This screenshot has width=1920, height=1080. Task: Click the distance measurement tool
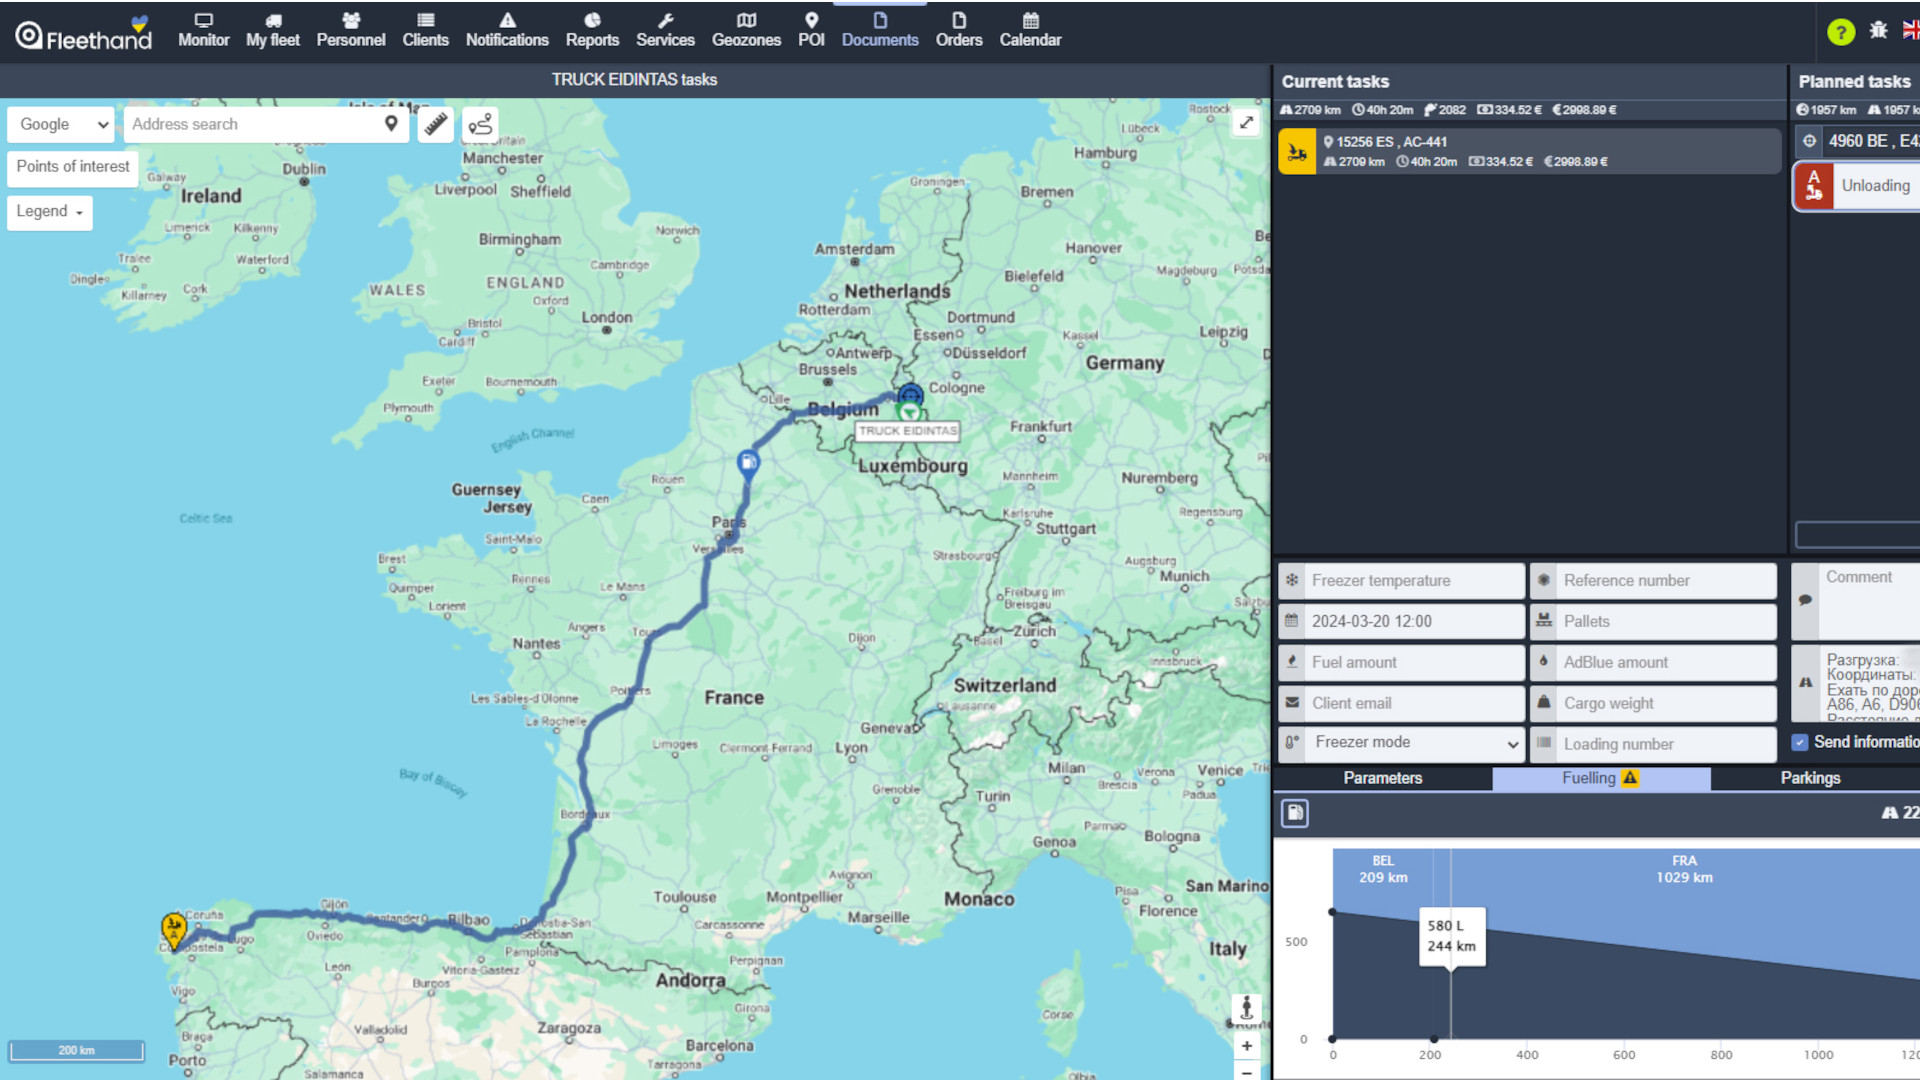[436, 123]
